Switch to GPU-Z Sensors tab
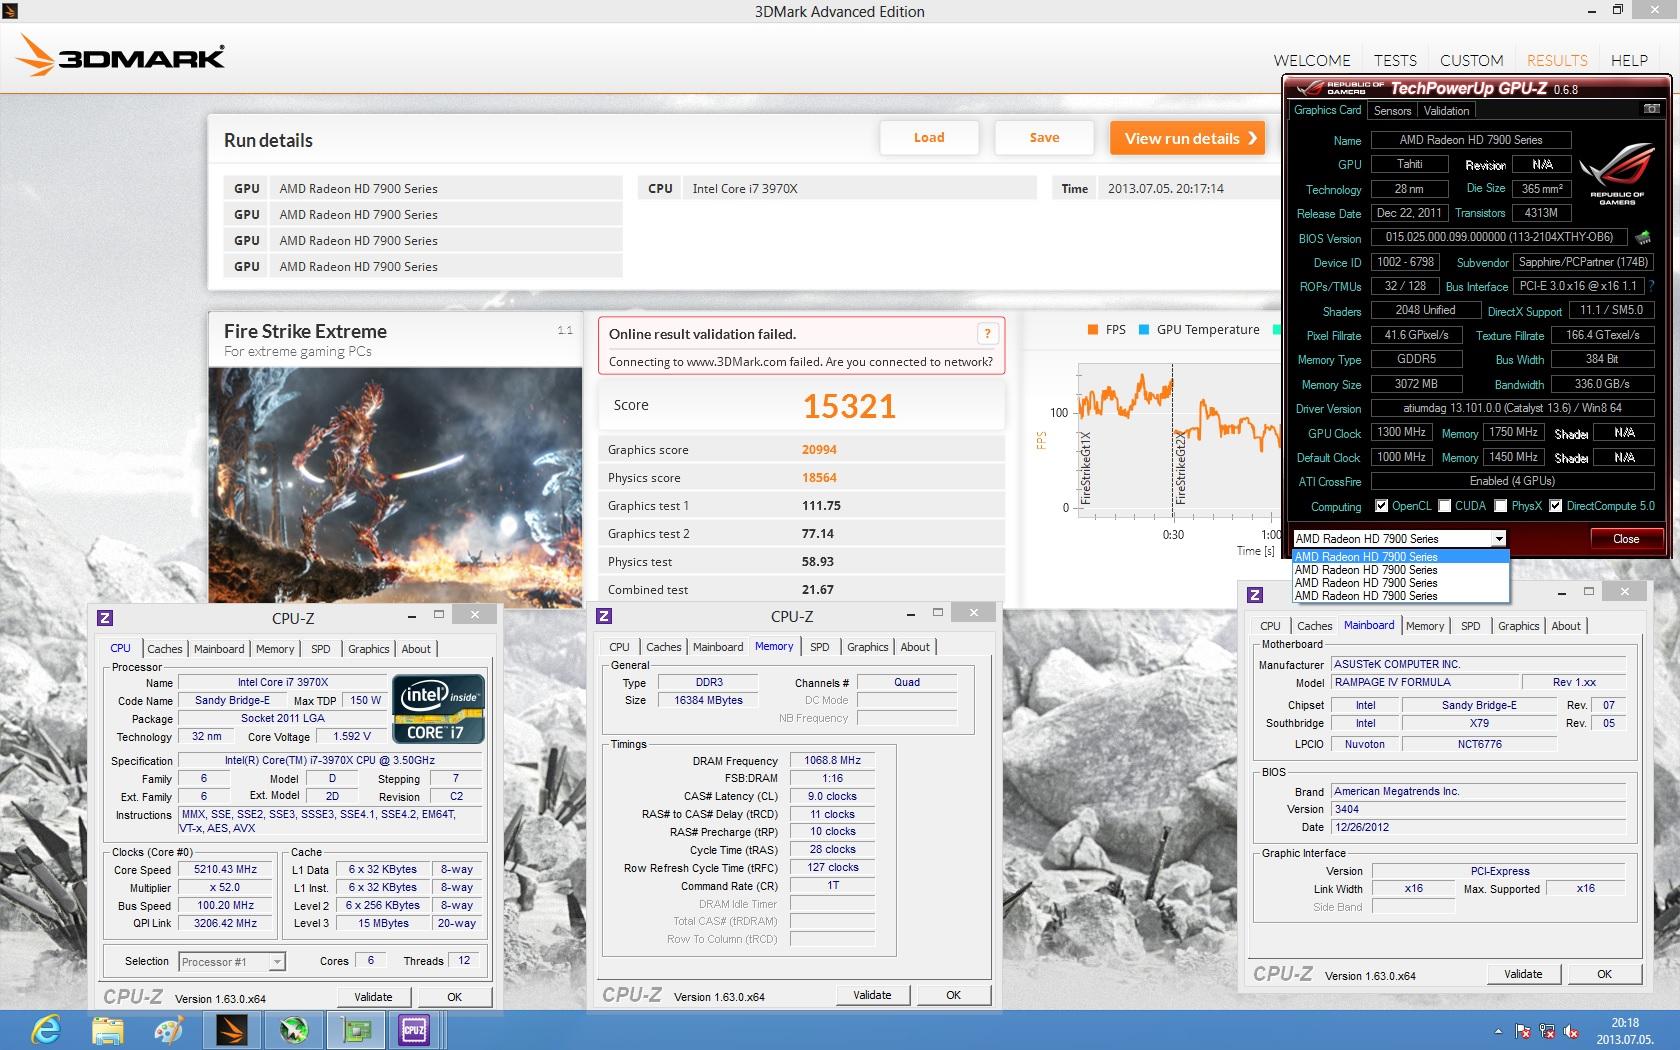Image resolution: width=1680 pixels, height=1050 pixels. point(1392,111)
